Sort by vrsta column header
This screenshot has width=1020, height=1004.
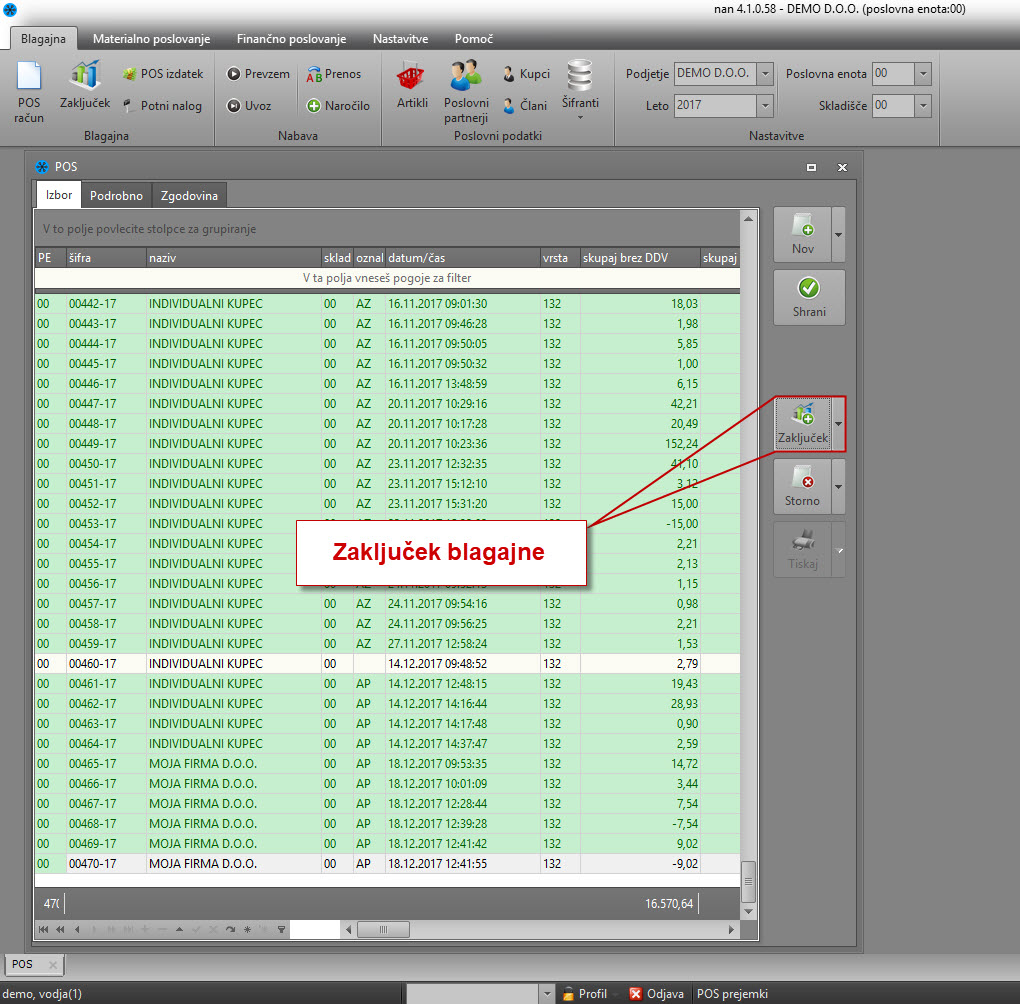point(559,258)
